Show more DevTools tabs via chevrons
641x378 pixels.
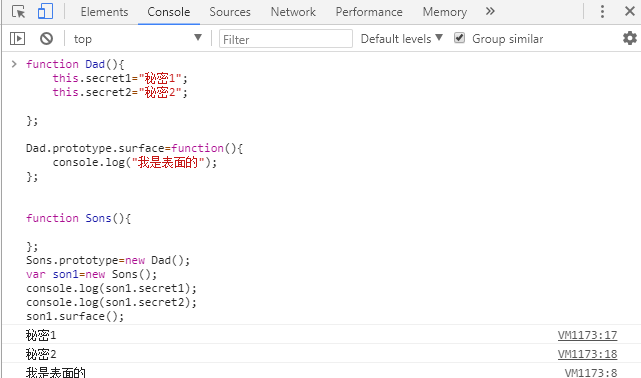tap(490, 11)
